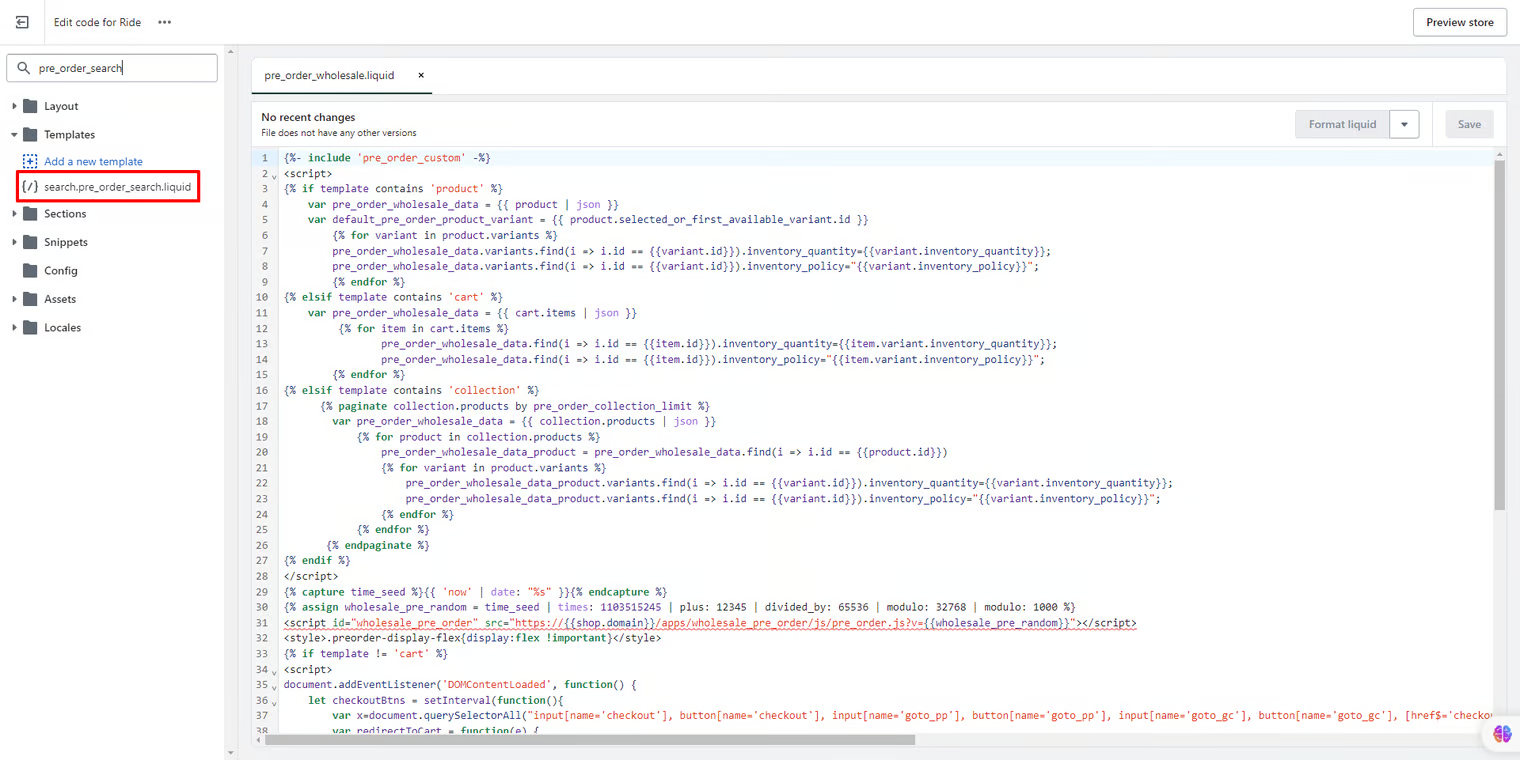1520x760 pixels.
Task: Open the Format liquid dropdown arrow
Action: (1404, 125)
